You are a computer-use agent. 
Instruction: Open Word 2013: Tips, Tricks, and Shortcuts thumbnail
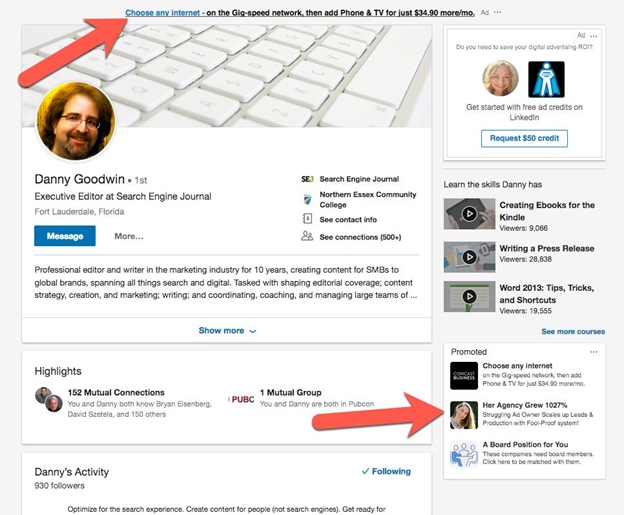(x=470, y=297)
